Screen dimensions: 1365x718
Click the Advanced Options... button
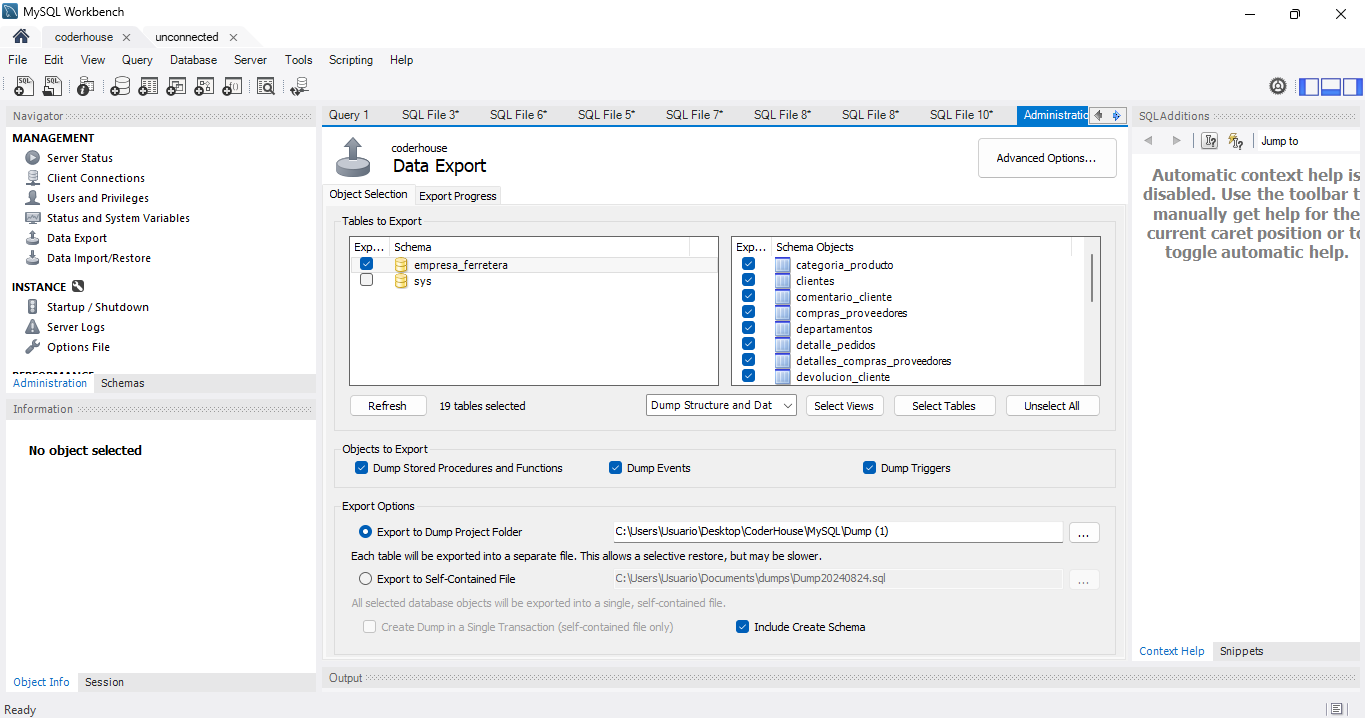pyautogui.click(x=1047, y=158)
